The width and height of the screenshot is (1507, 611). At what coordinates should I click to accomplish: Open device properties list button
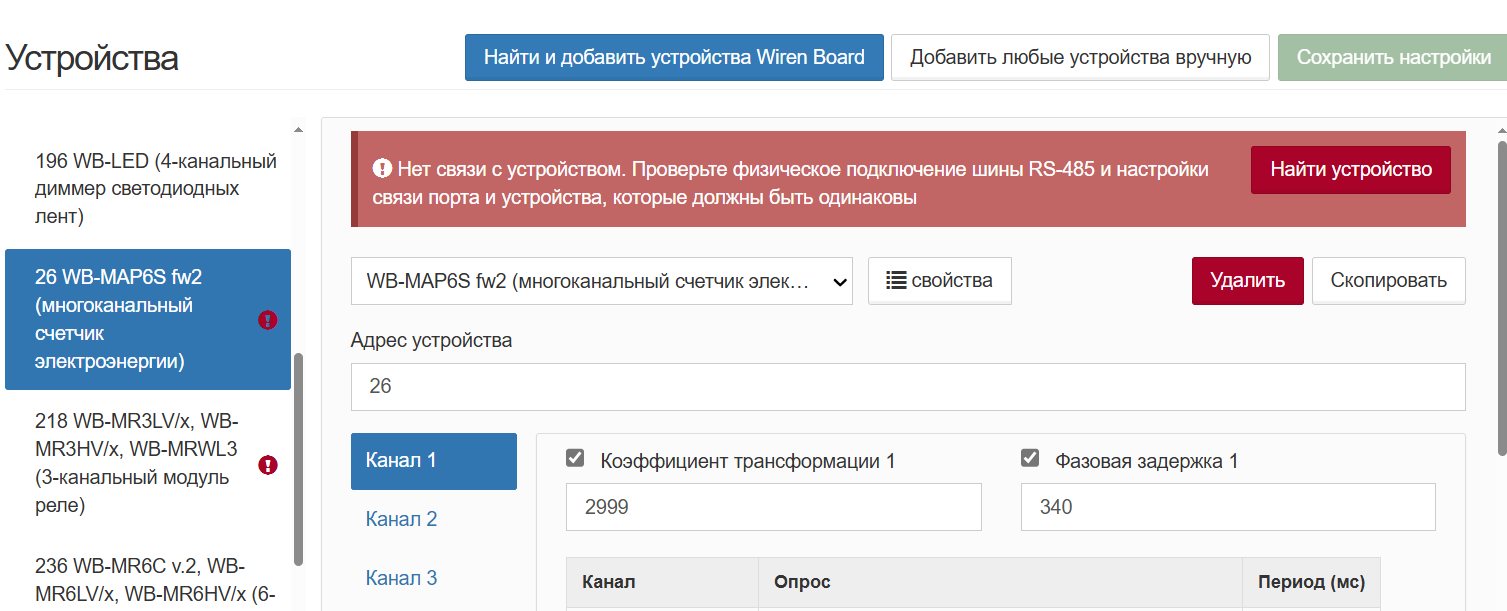(x=940, y=281)
